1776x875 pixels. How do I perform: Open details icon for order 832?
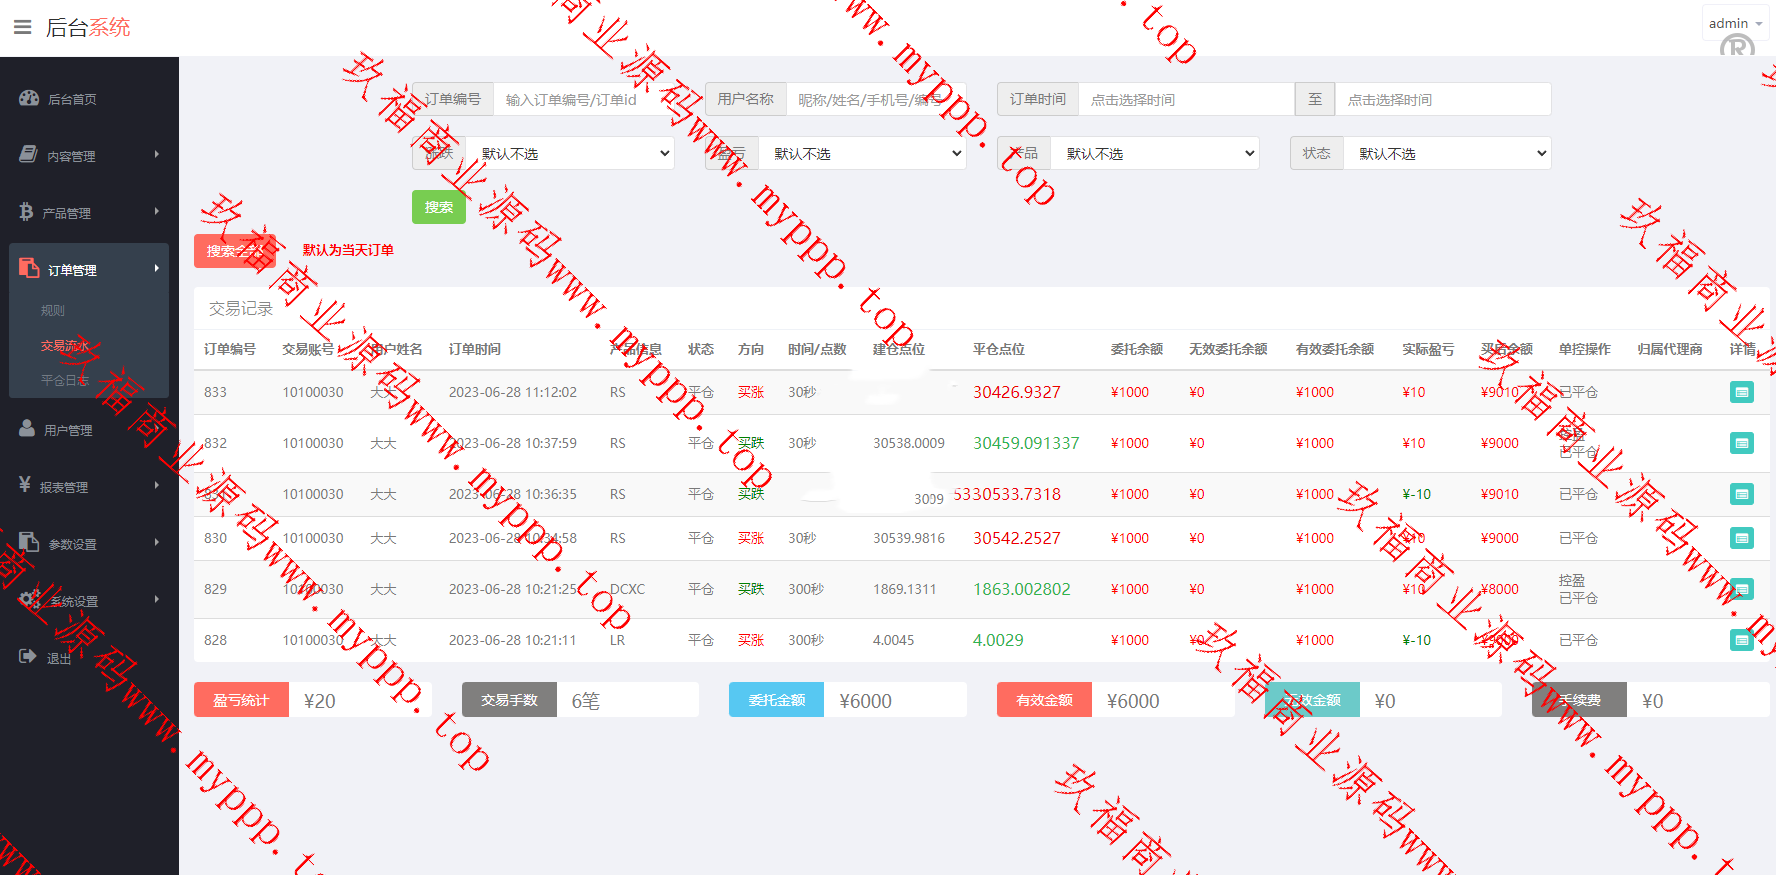click(1741, 443)
